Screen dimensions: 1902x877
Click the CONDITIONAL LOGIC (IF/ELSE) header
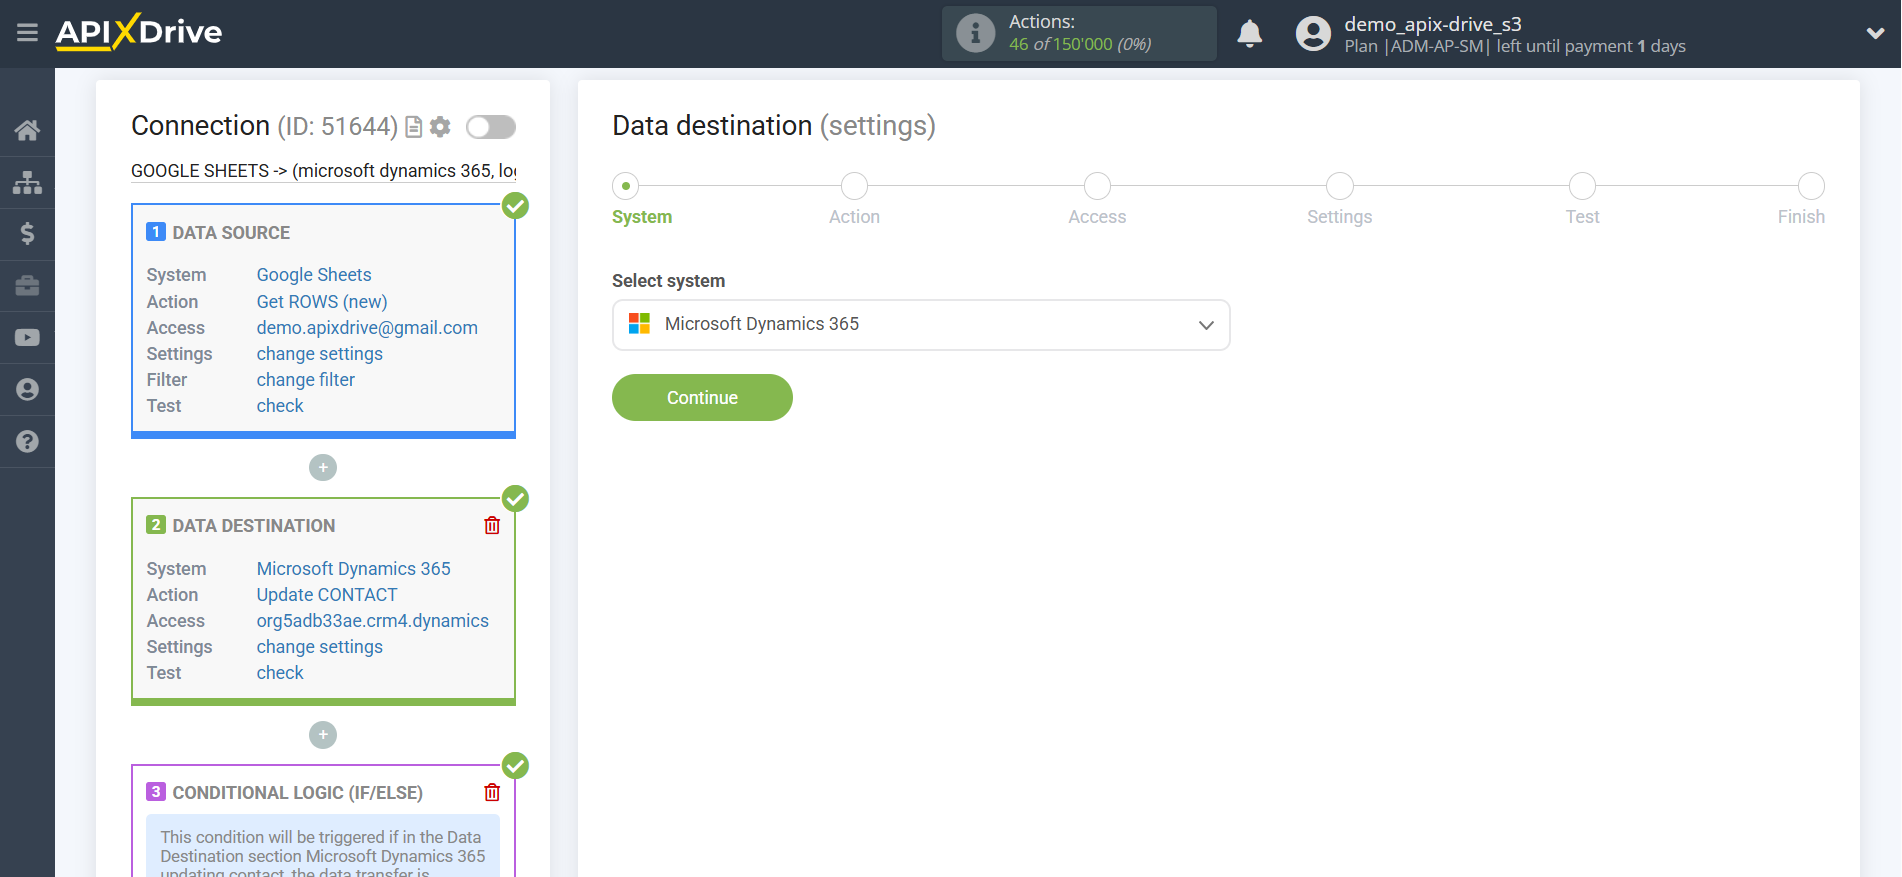[298, 793]
